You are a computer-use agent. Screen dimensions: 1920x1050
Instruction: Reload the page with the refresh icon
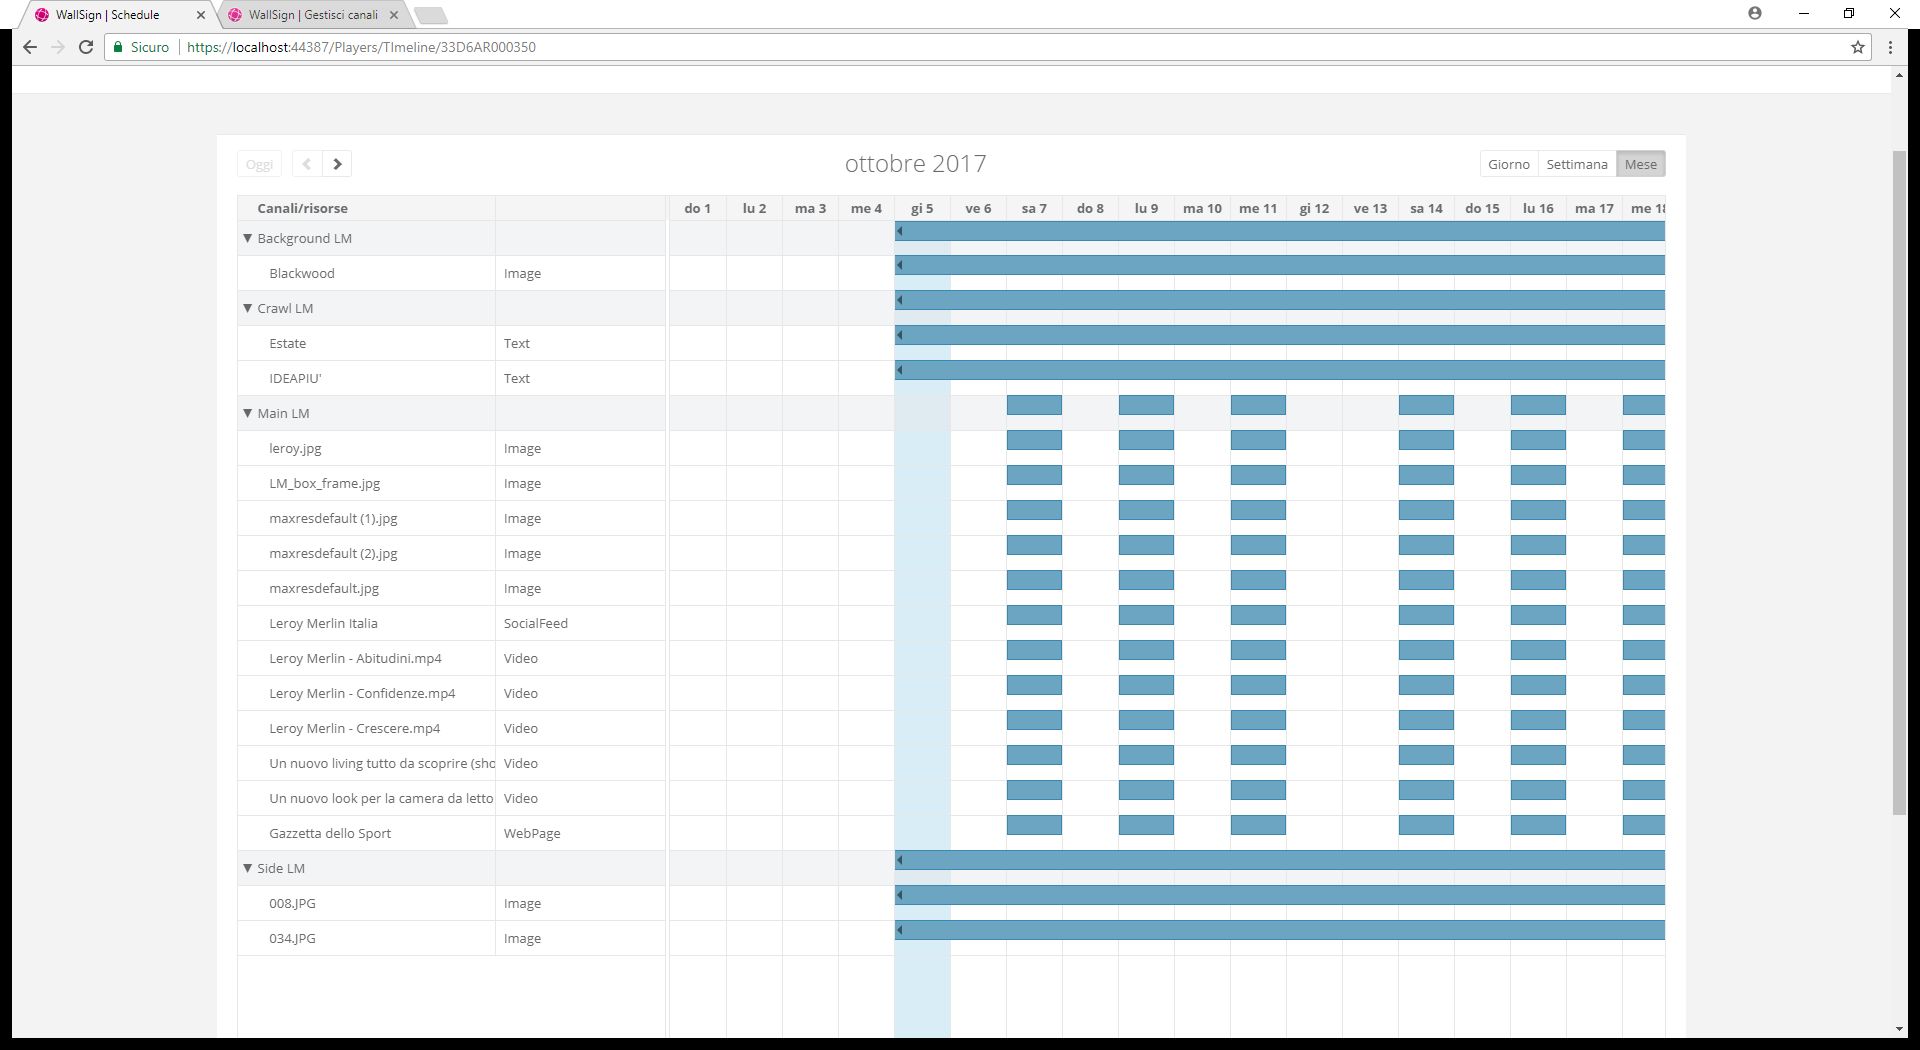tap(88, 47)
